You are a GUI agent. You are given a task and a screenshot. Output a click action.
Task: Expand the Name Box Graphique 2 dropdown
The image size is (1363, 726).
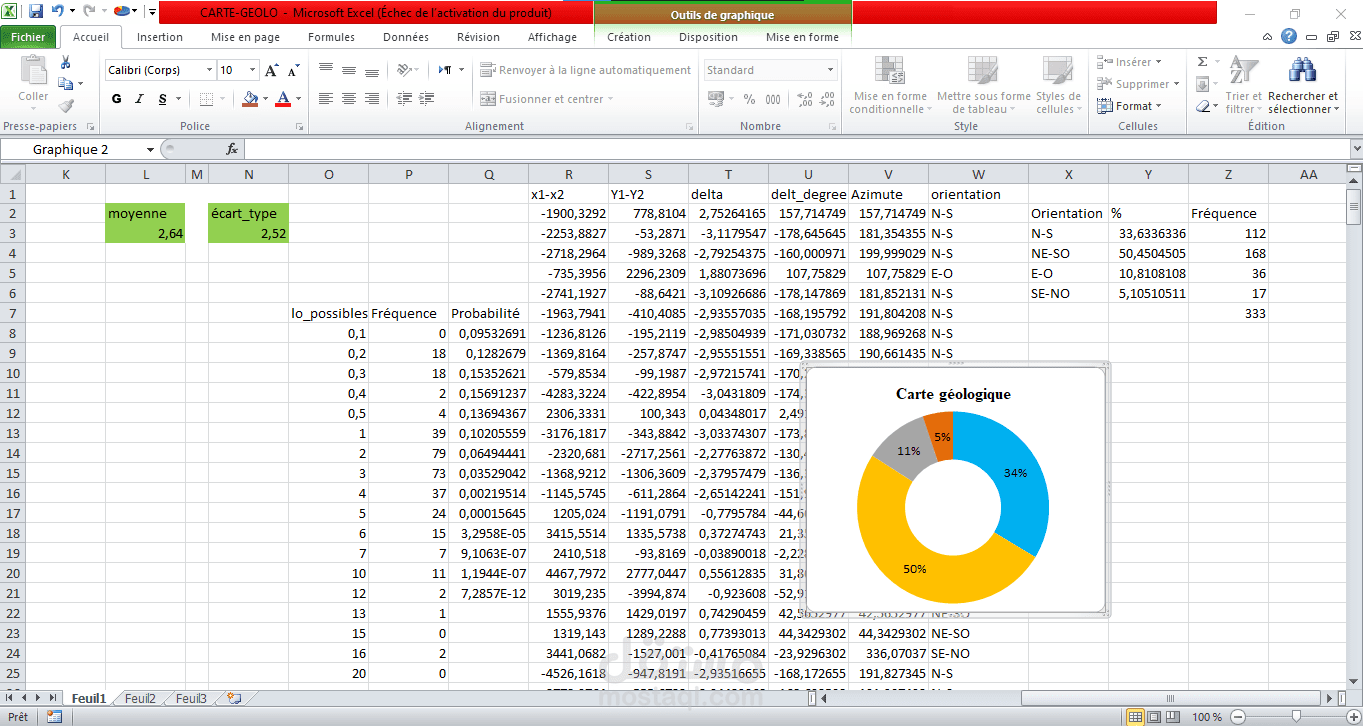point(150,149)
